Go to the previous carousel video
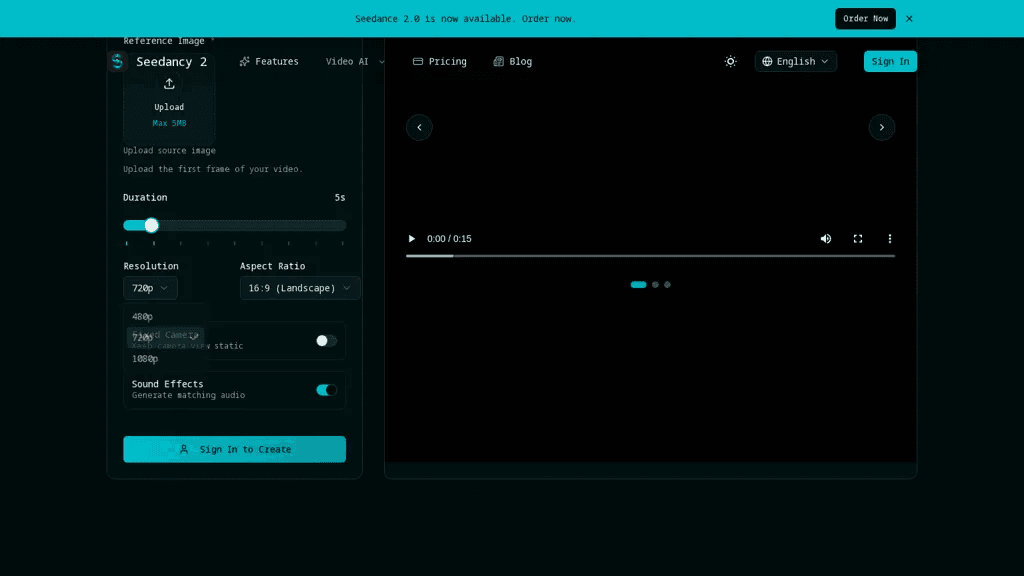This screenshot has height=576, width=1024. coord(419,127)
